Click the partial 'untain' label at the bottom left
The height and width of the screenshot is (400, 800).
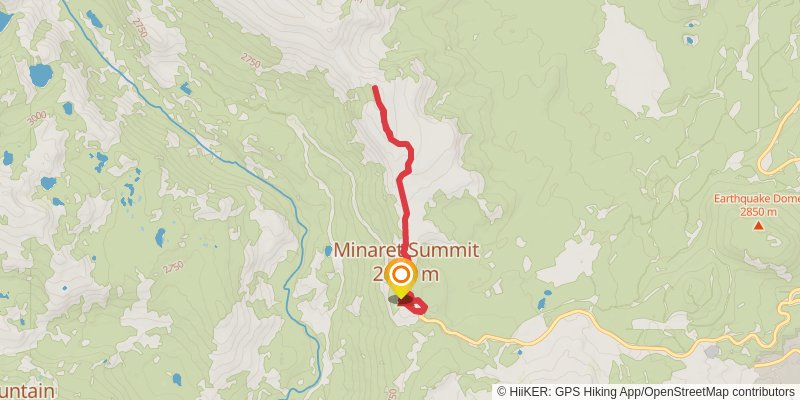coord(28,391)
